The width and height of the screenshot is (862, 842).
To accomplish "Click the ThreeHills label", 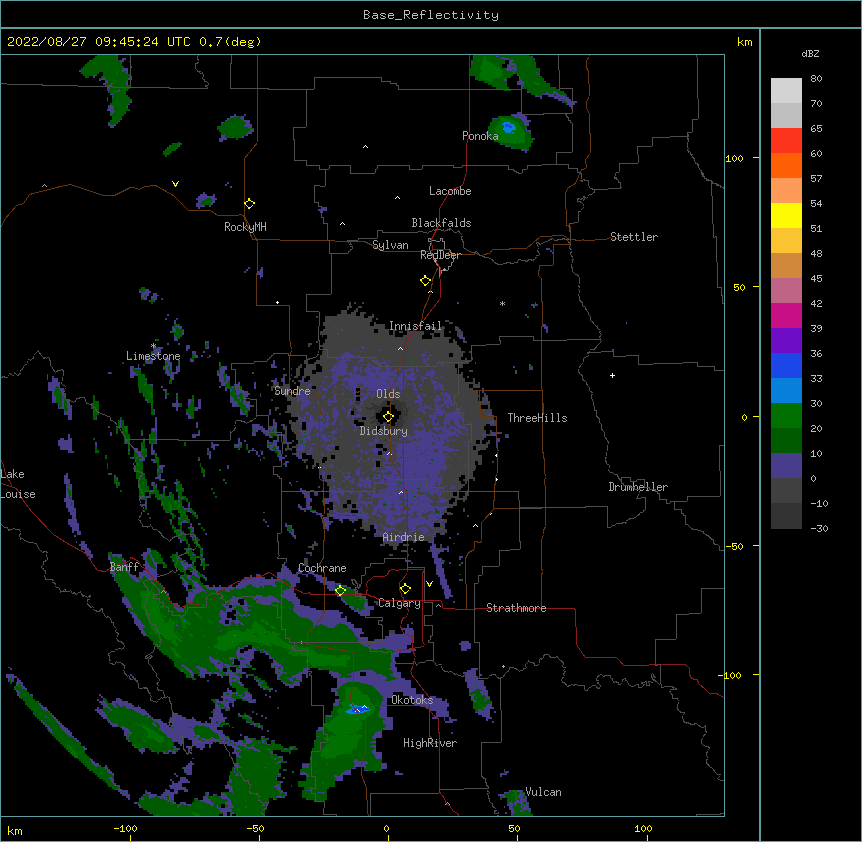I will (x=537, y=418).
